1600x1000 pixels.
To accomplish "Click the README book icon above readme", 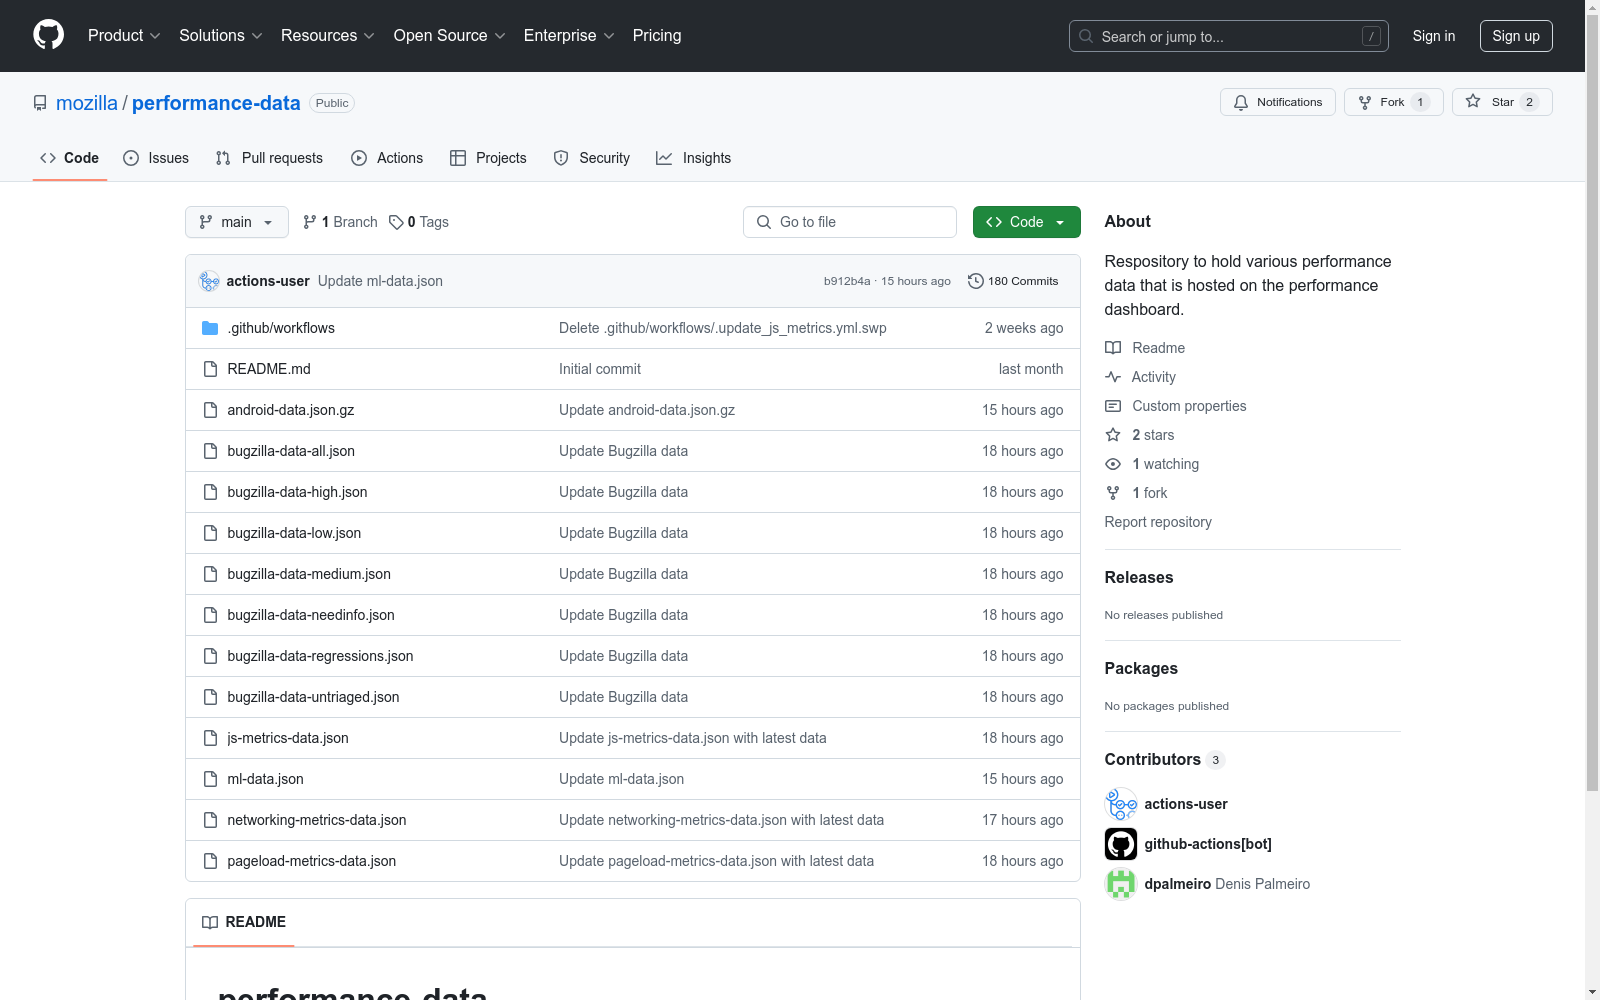I will point(210,922).
